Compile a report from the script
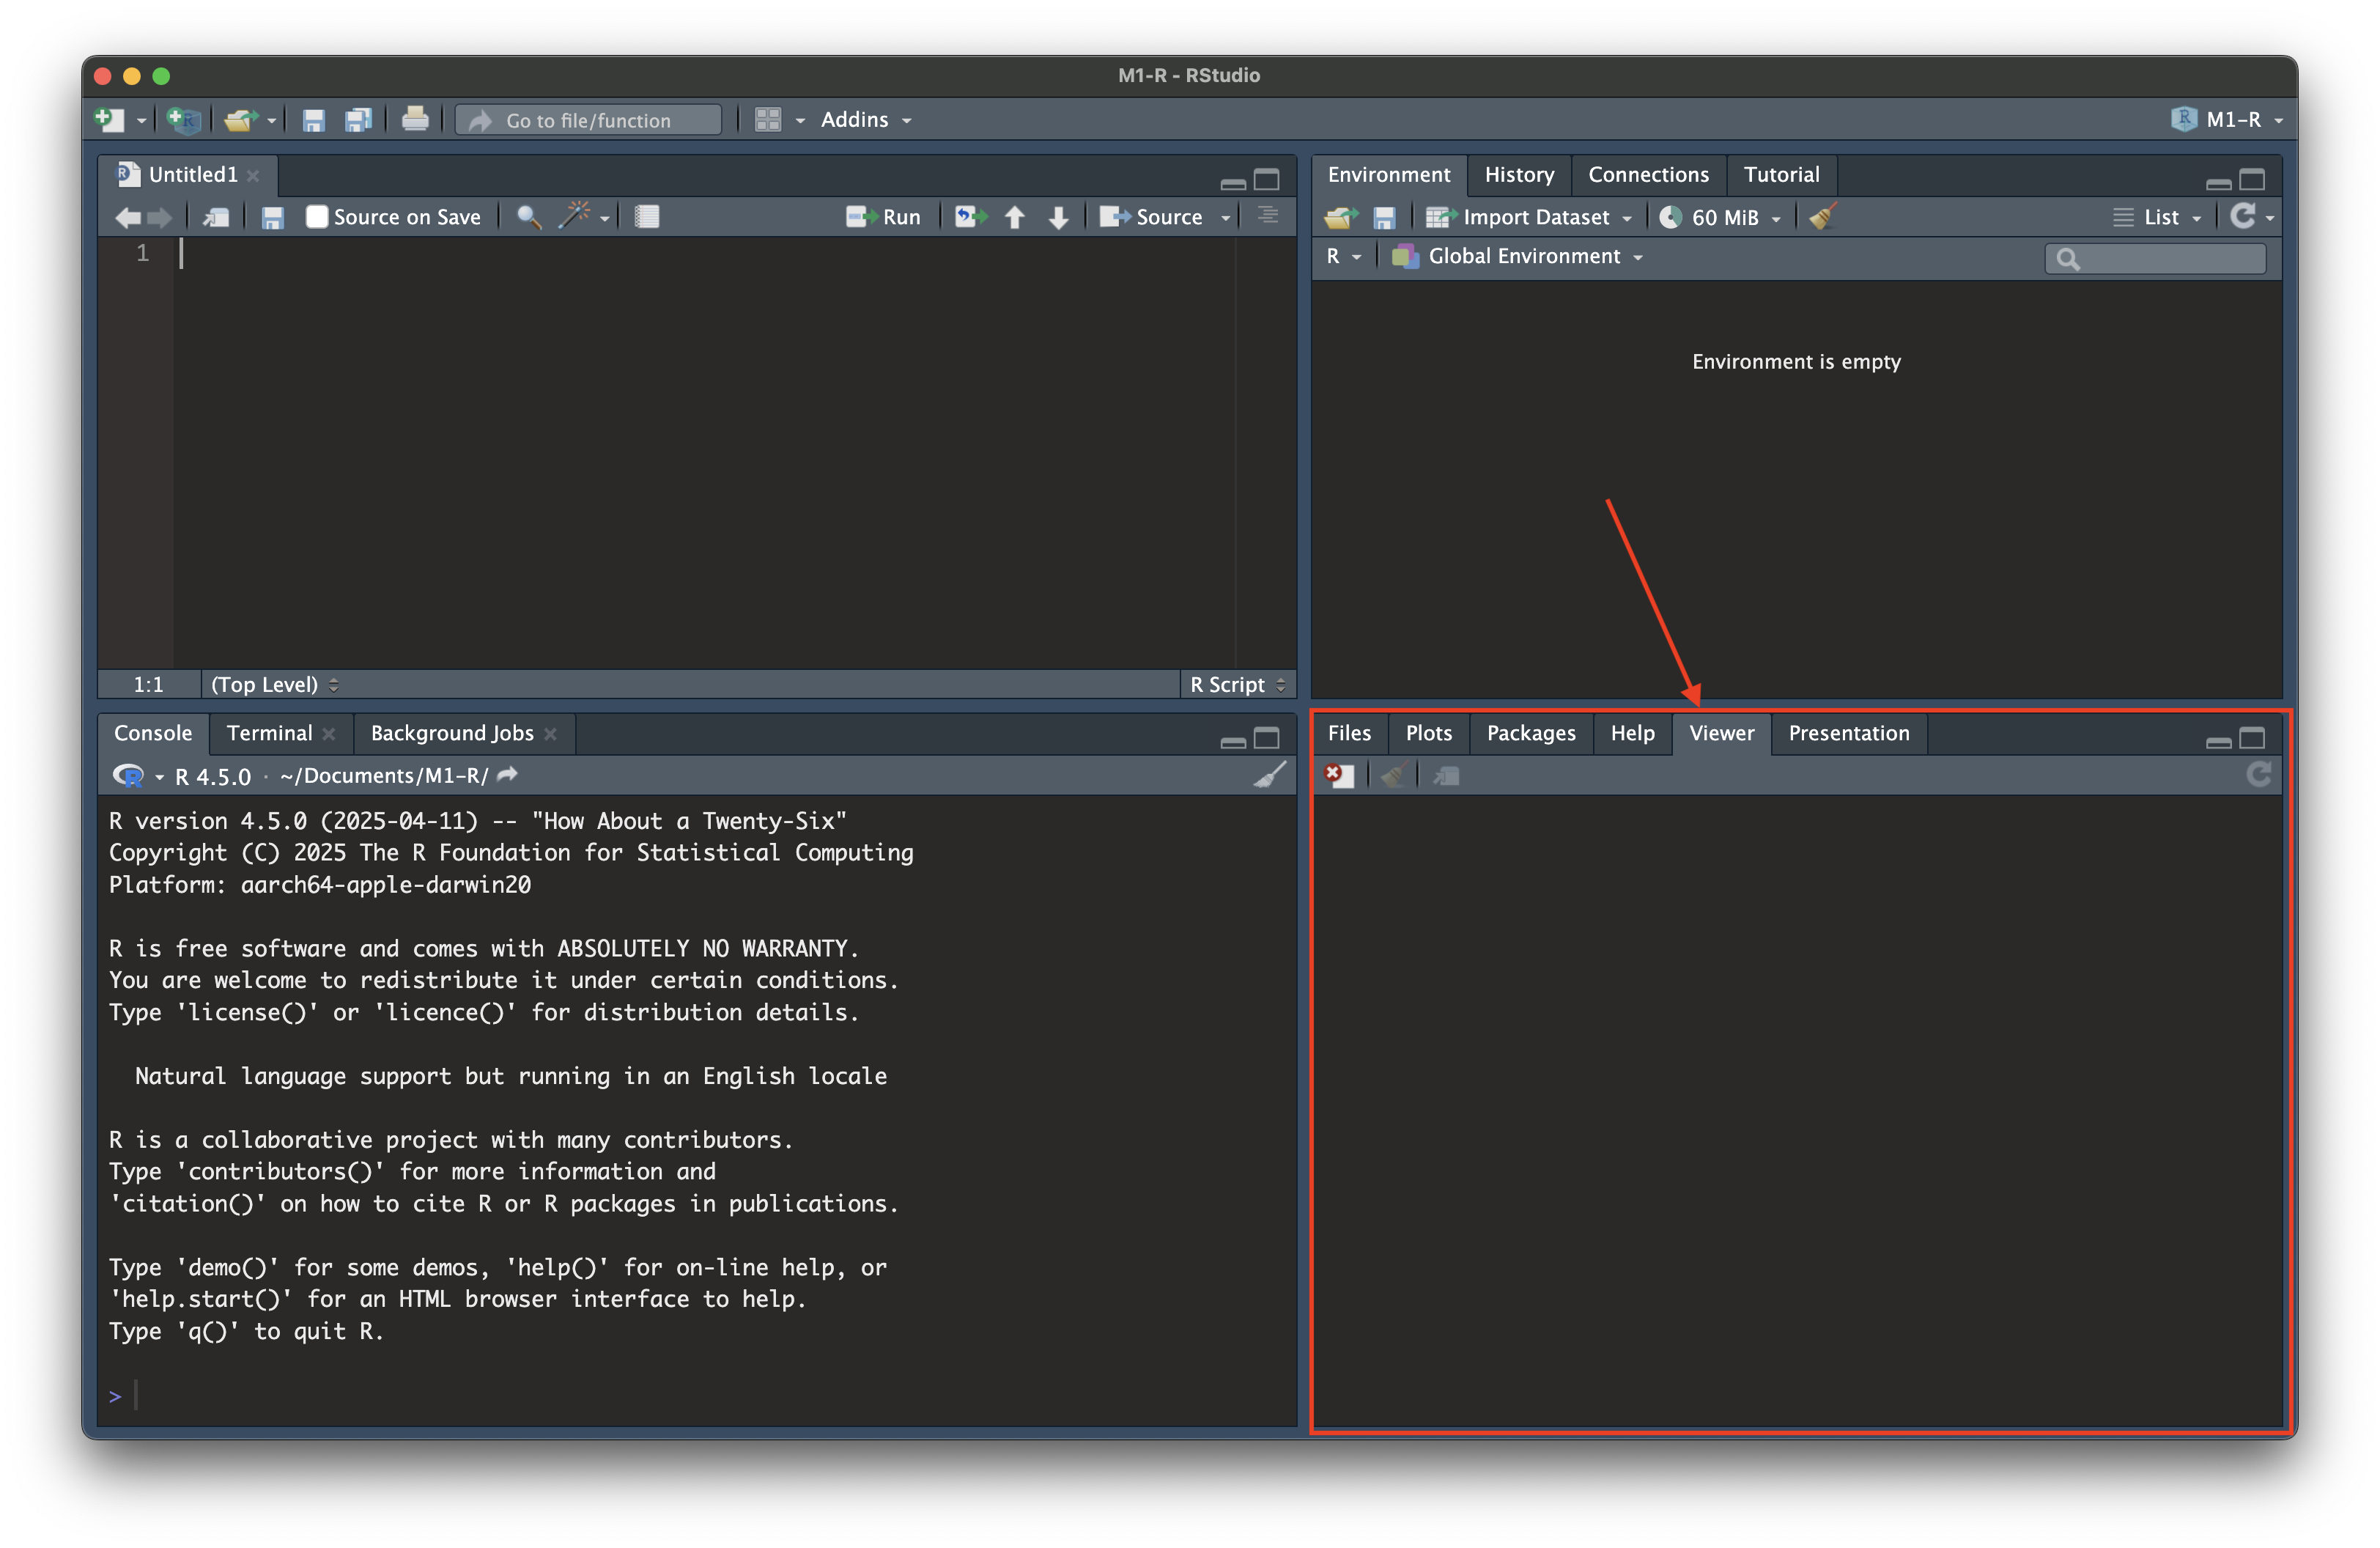 [x=647, y=217]
